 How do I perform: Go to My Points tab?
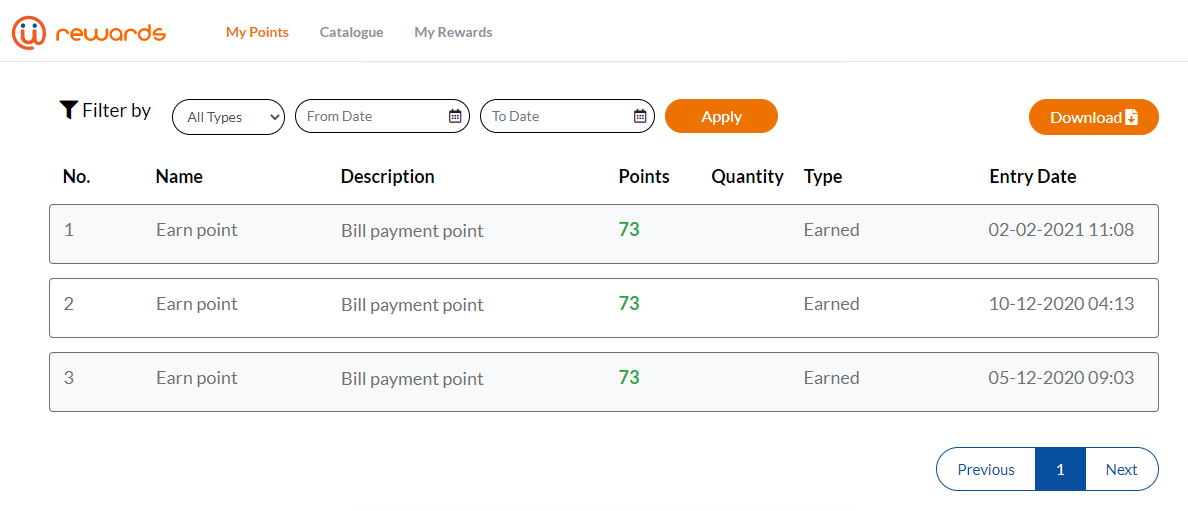tap(257, 33)
